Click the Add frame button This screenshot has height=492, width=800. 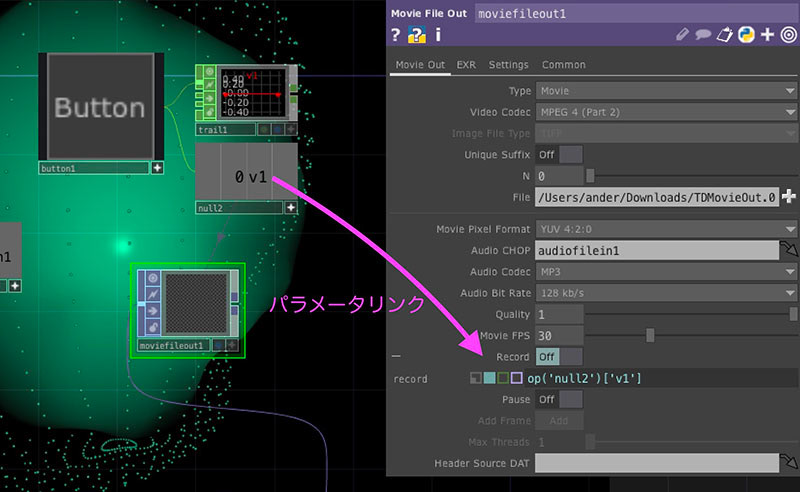[x=559, y=421]
